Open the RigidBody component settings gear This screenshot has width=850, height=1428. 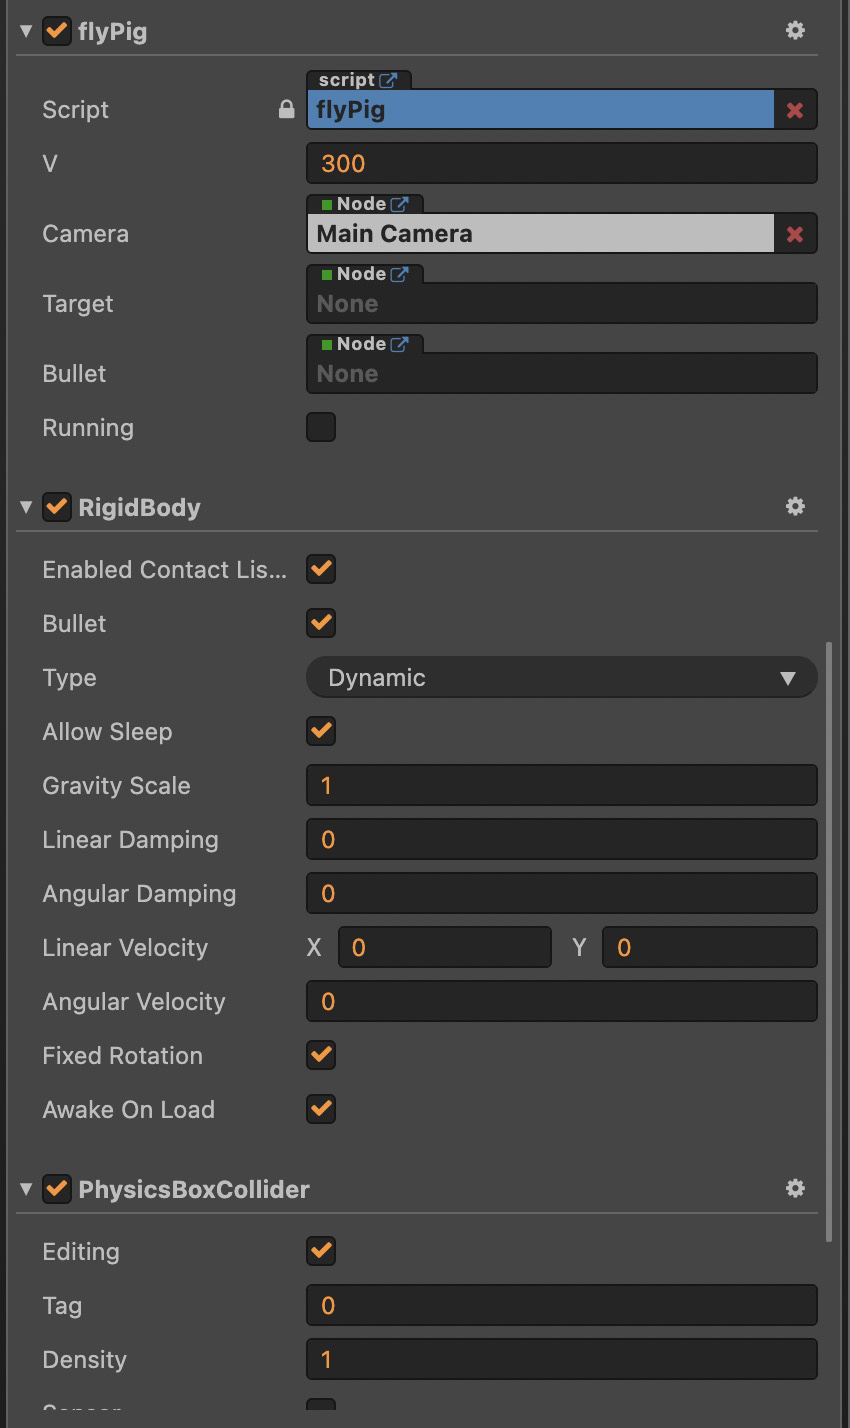point(795,507)
